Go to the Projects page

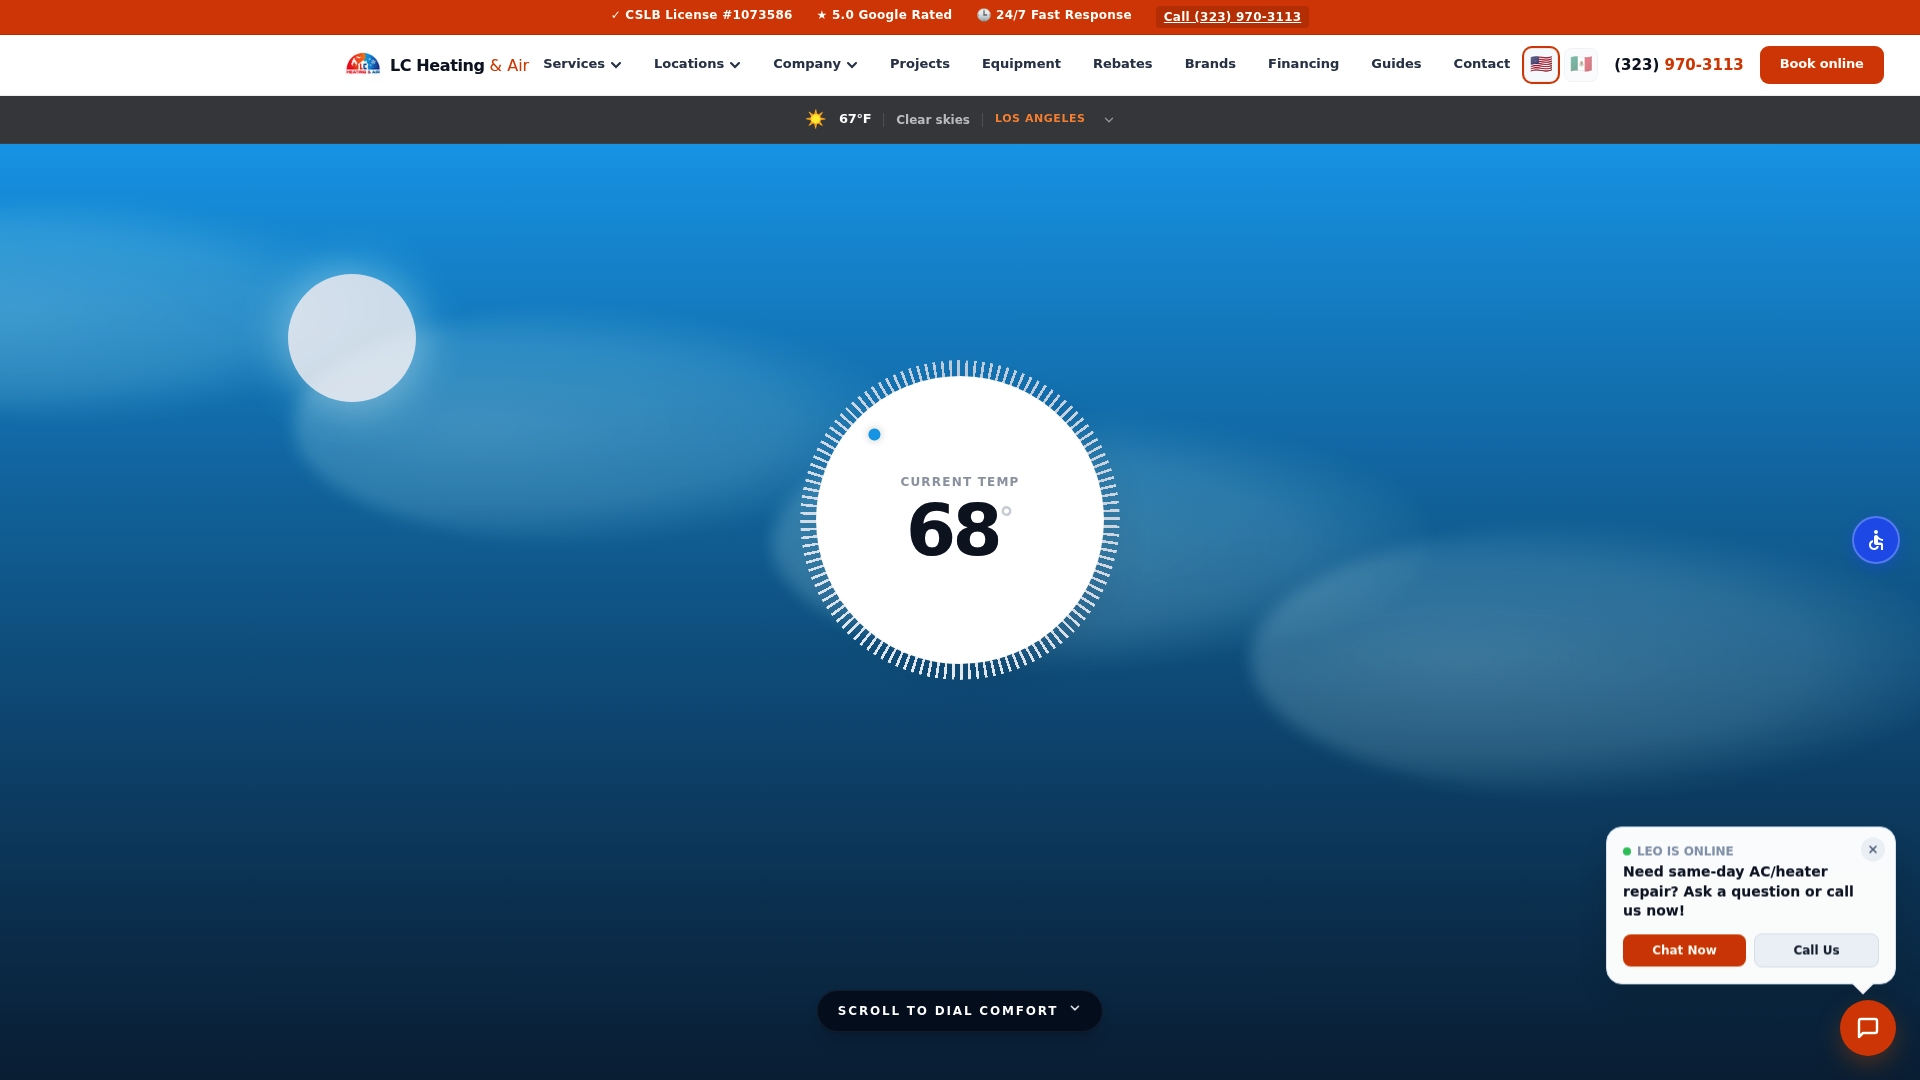pyautogui.click(x=920, y=64)
